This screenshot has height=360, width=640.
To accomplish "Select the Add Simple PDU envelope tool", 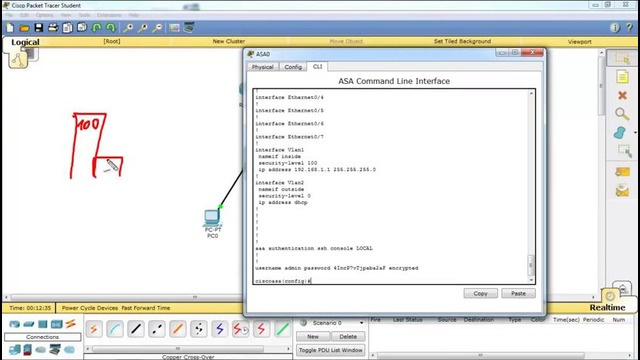I will pyautogui.click(x=622, y=172).
